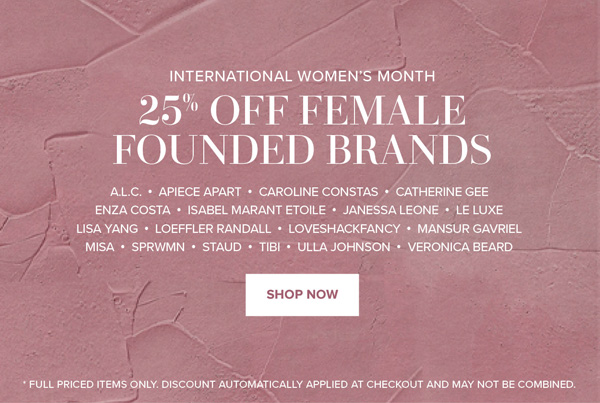Click the full priced items disclaimer text
600x403 pixels.
tap(299, 384)
